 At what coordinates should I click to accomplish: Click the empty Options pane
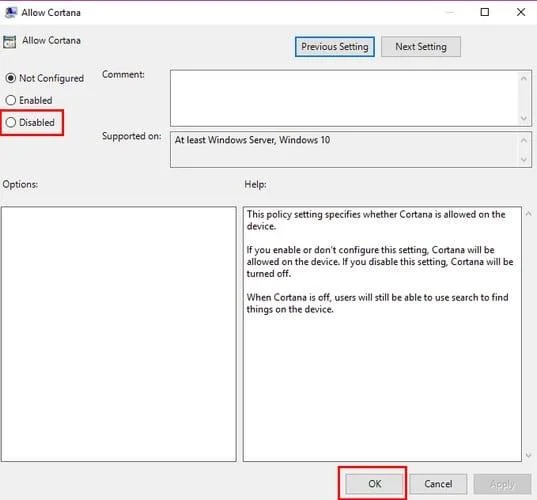118,334
